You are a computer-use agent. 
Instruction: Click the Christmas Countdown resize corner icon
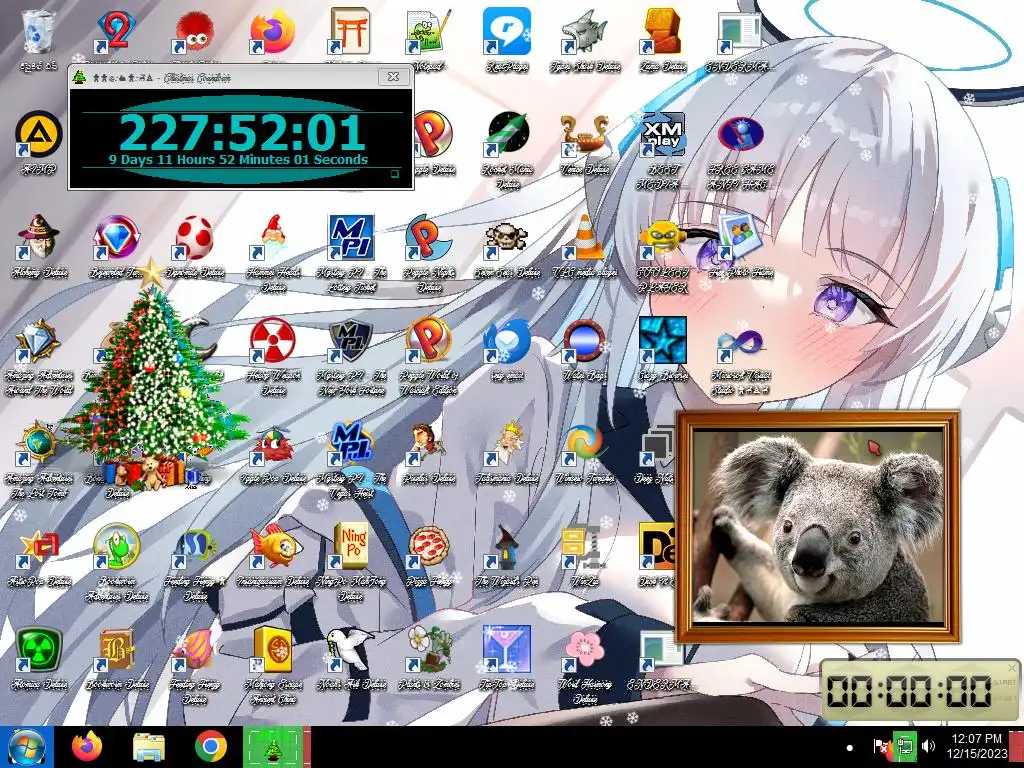tap(394, 174)
